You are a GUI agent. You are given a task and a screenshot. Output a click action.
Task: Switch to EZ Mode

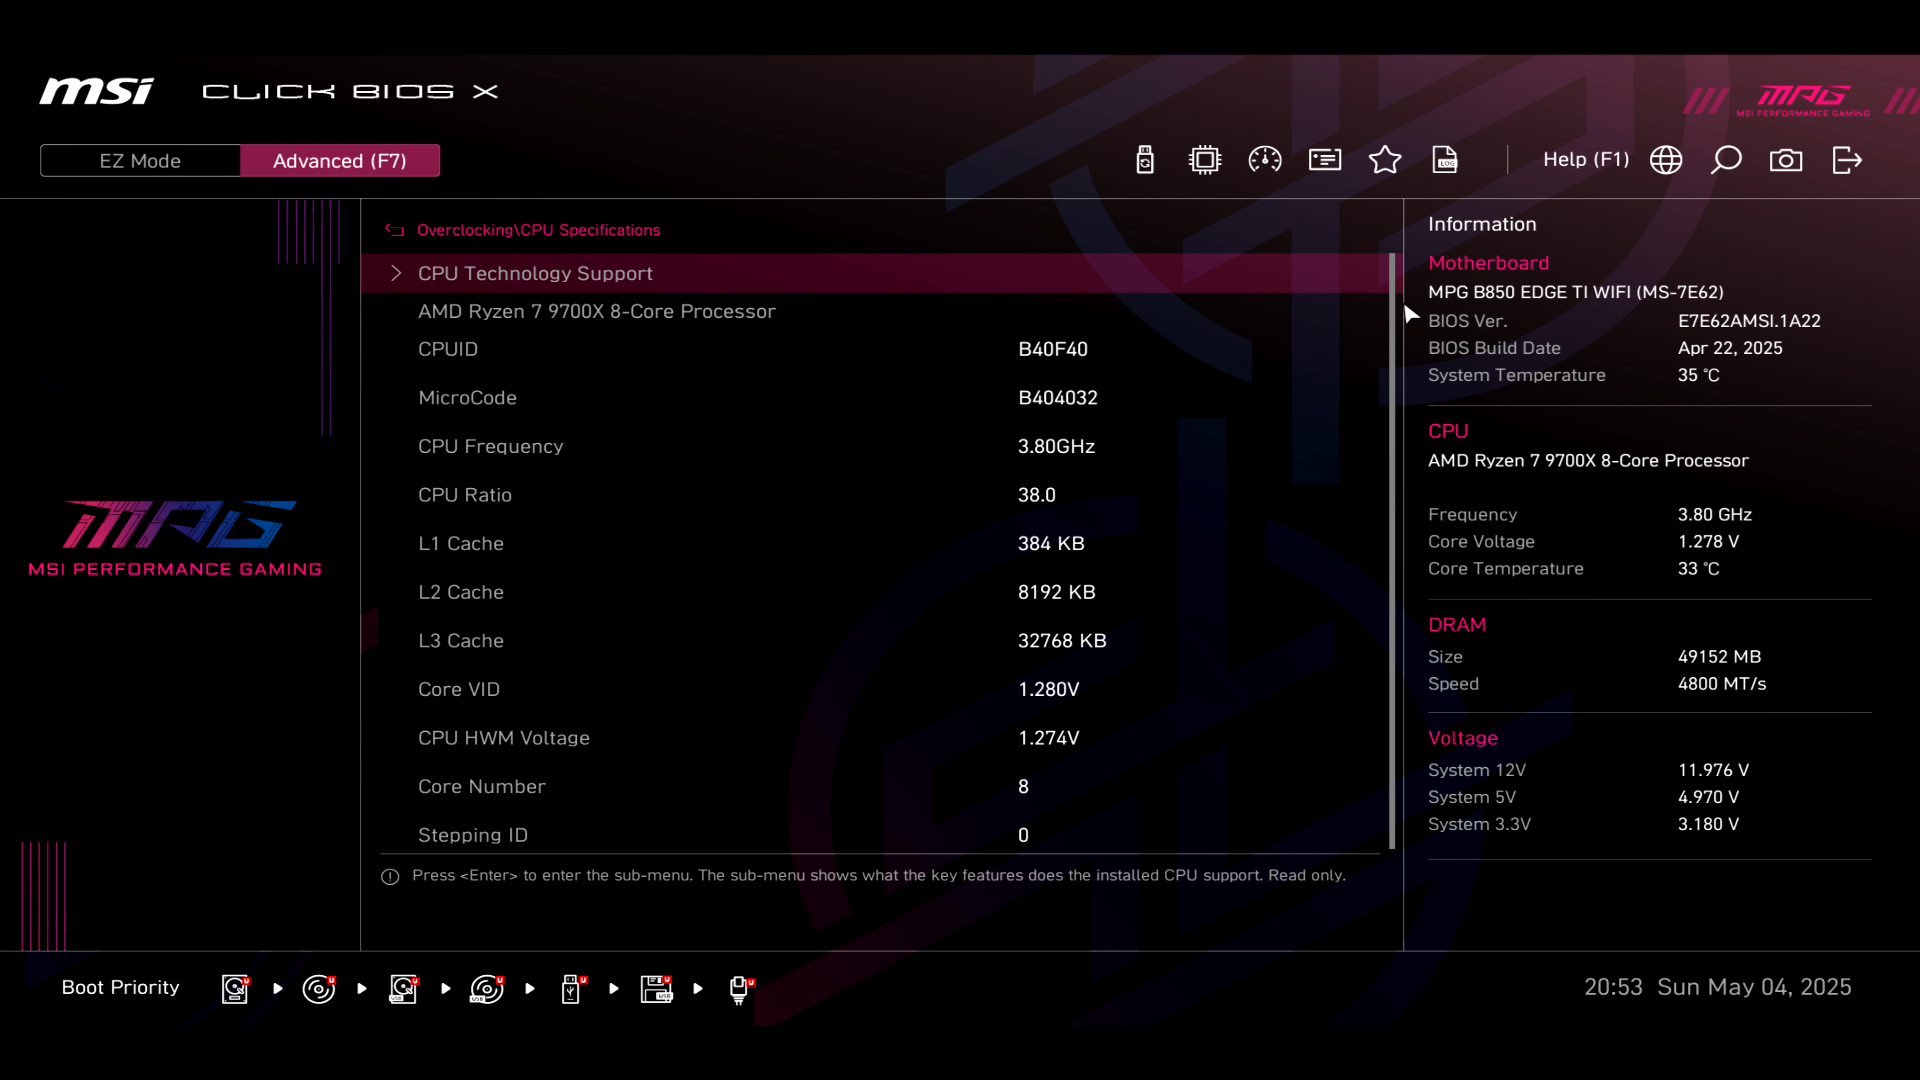tap(140, 161)
